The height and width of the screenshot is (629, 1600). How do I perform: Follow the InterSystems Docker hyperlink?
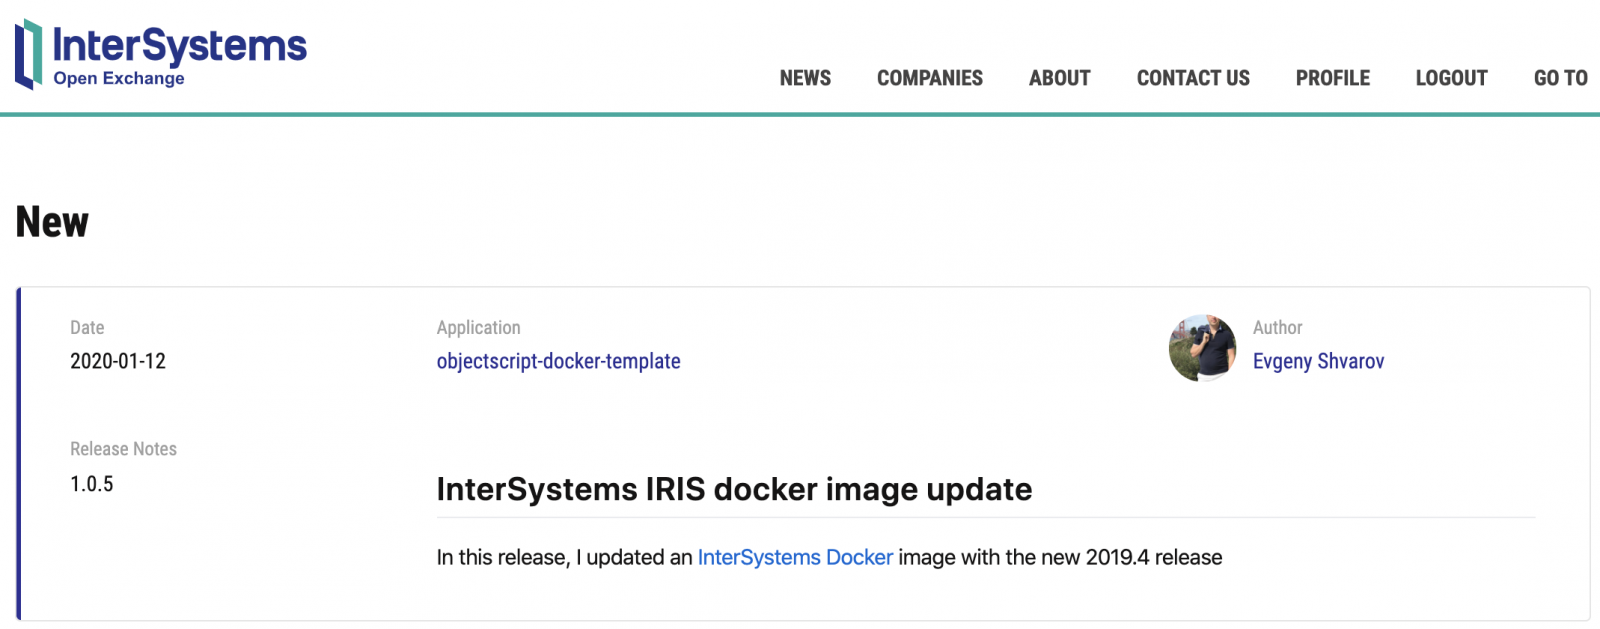pyautogui.click(x=795, y=557)
